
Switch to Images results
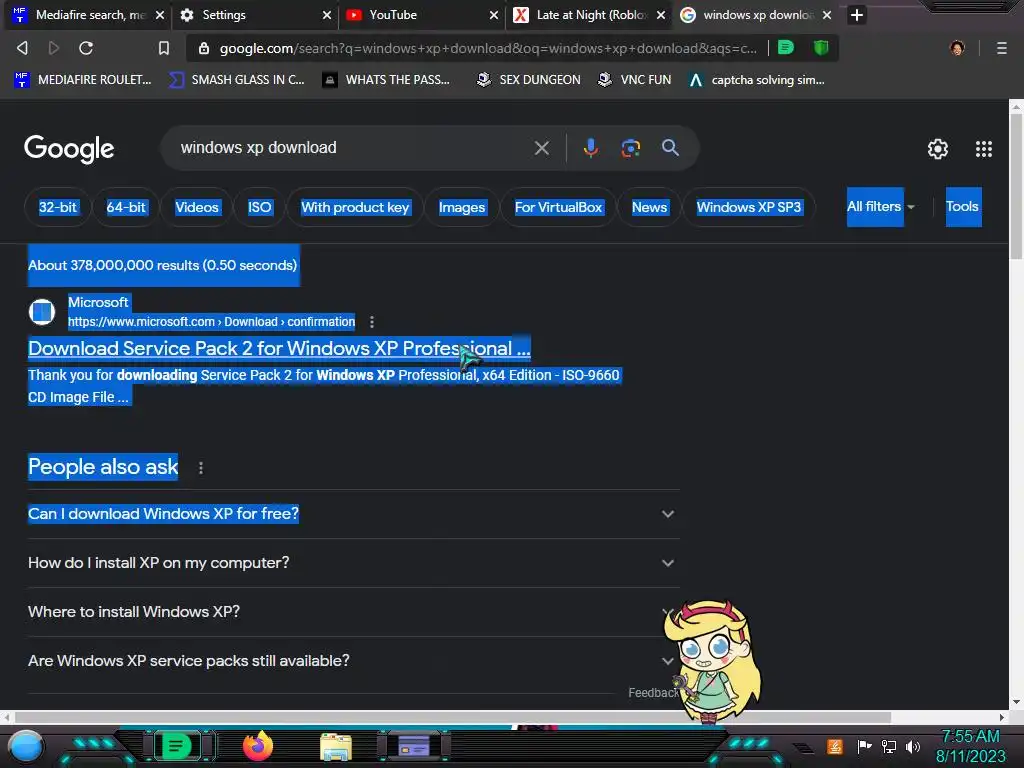pos(462,208)
